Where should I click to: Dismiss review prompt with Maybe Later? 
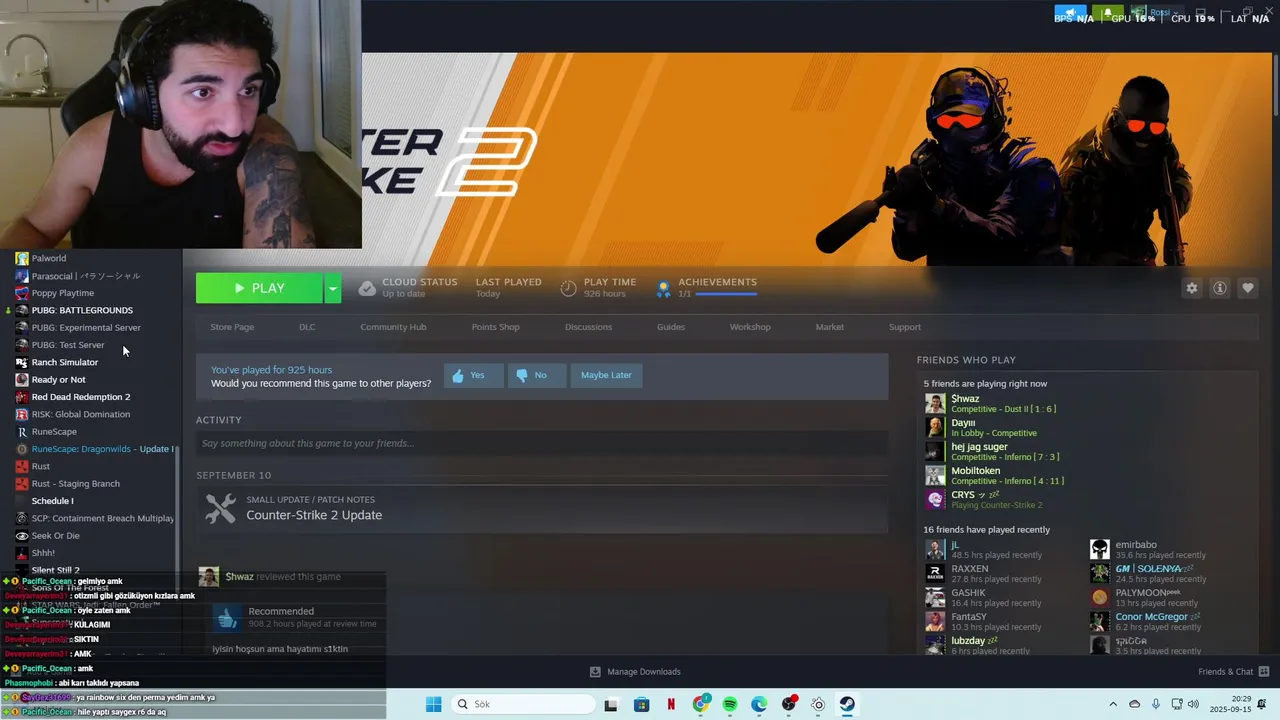point(606,375)
